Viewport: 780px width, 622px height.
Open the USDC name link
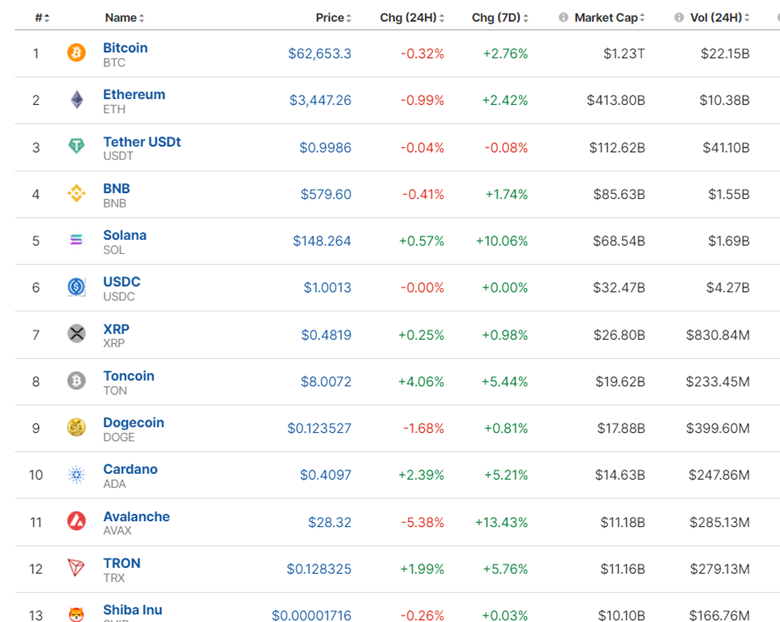click(122, 282)
